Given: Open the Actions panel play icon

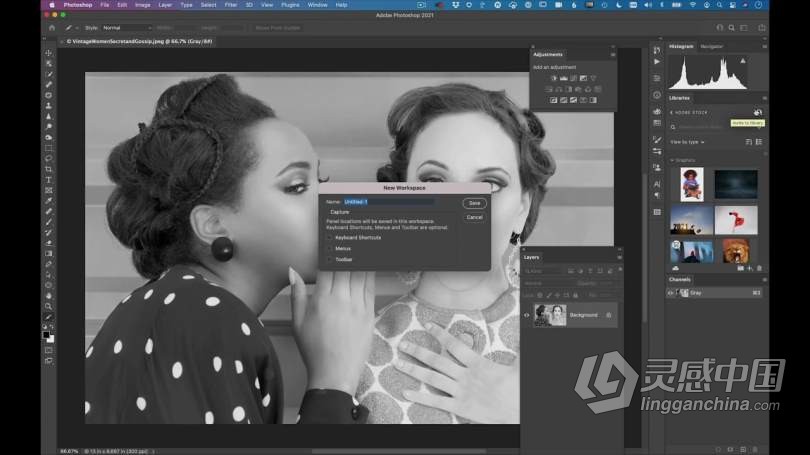Looking at the screenshot, I should [657, 61].
